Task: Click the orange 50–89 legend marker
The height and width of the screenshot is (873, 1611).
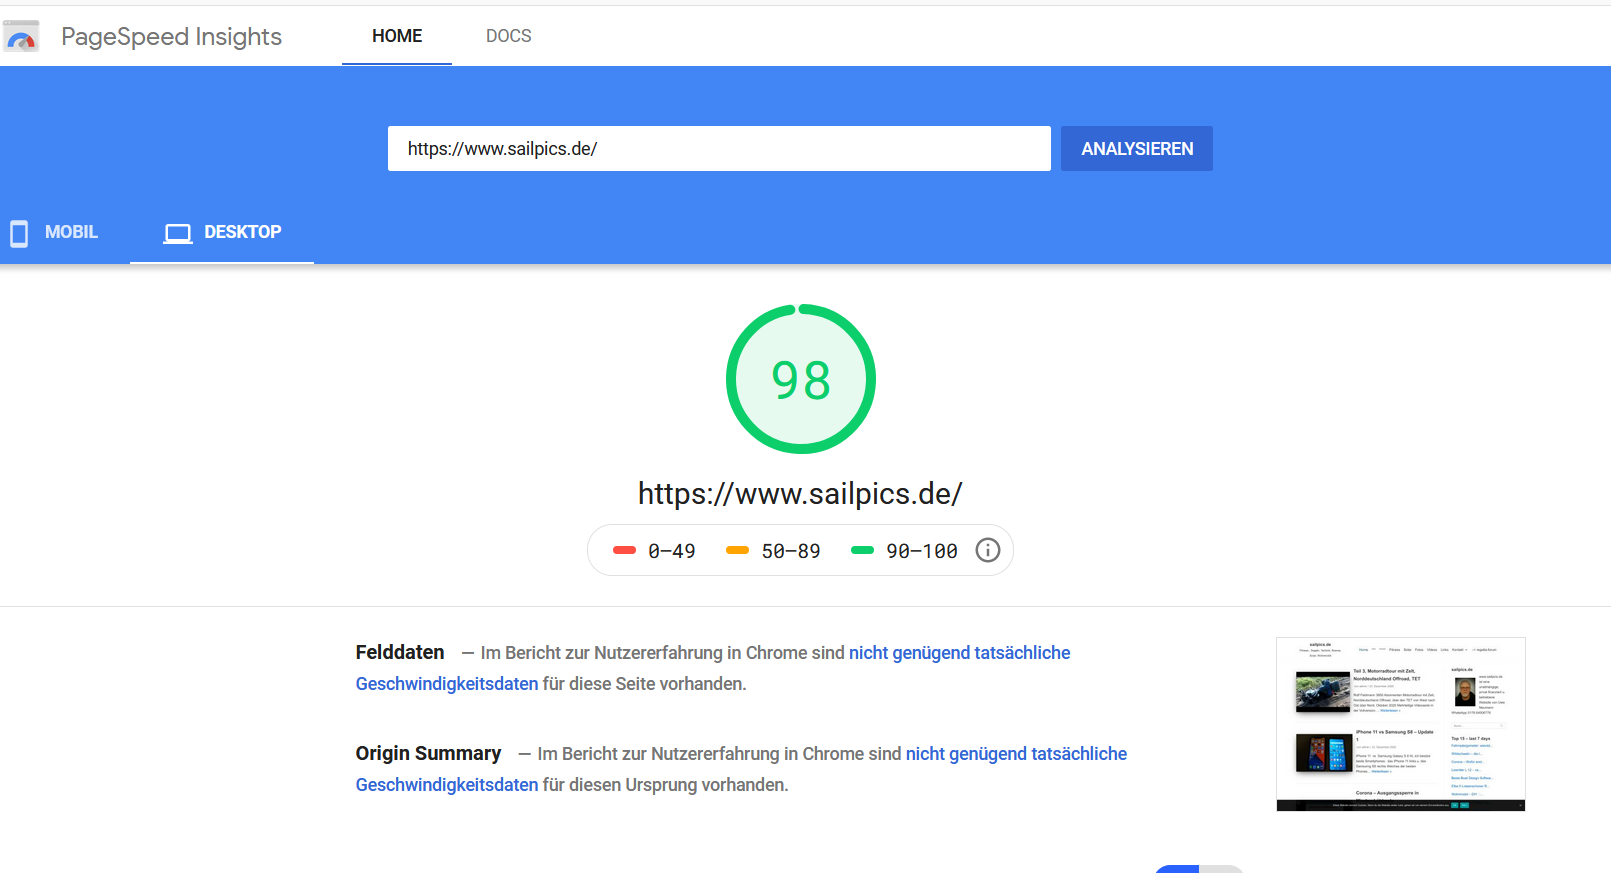Action: 737,550
